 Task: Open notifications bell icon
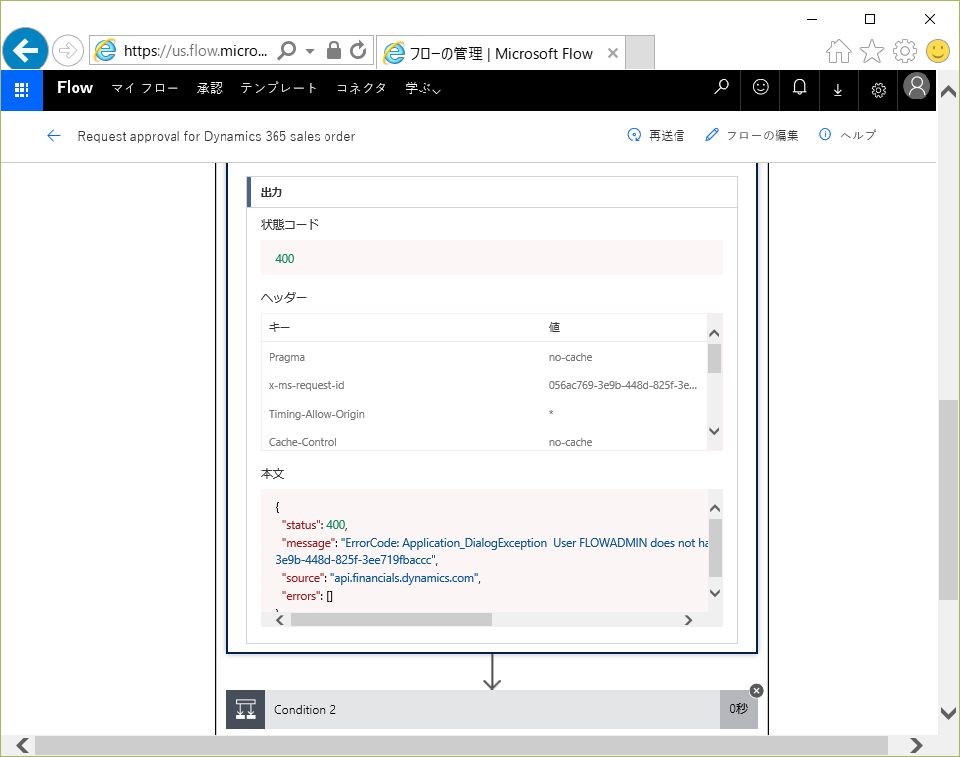(800, 88)
